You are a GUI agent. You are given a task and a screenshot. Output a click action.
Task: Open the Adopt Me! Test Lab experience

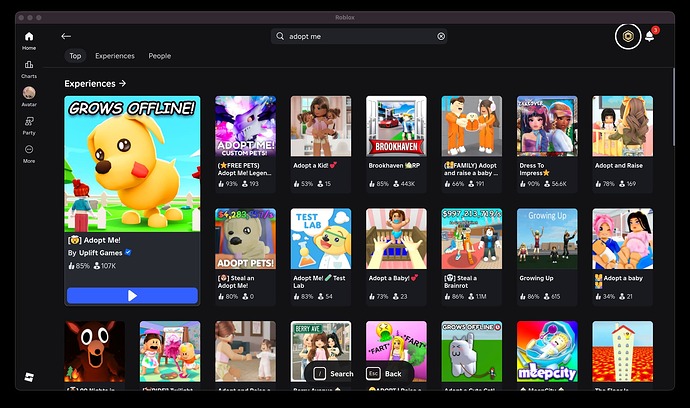click(x=321, y=257)
